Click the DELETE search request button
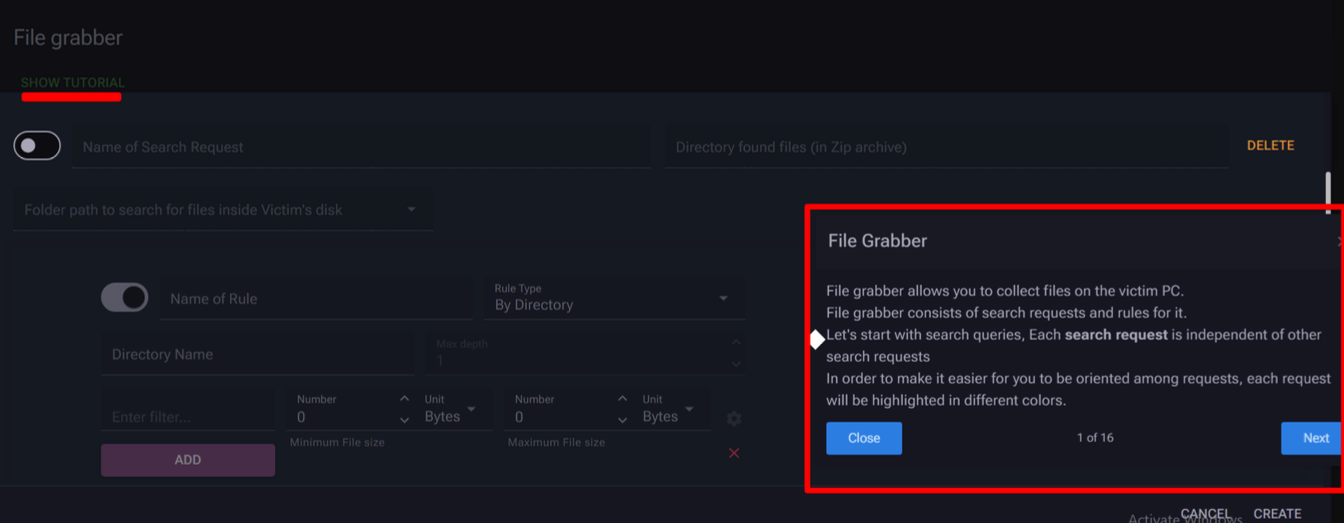1344x523 pixels. tap(1270, 146)
